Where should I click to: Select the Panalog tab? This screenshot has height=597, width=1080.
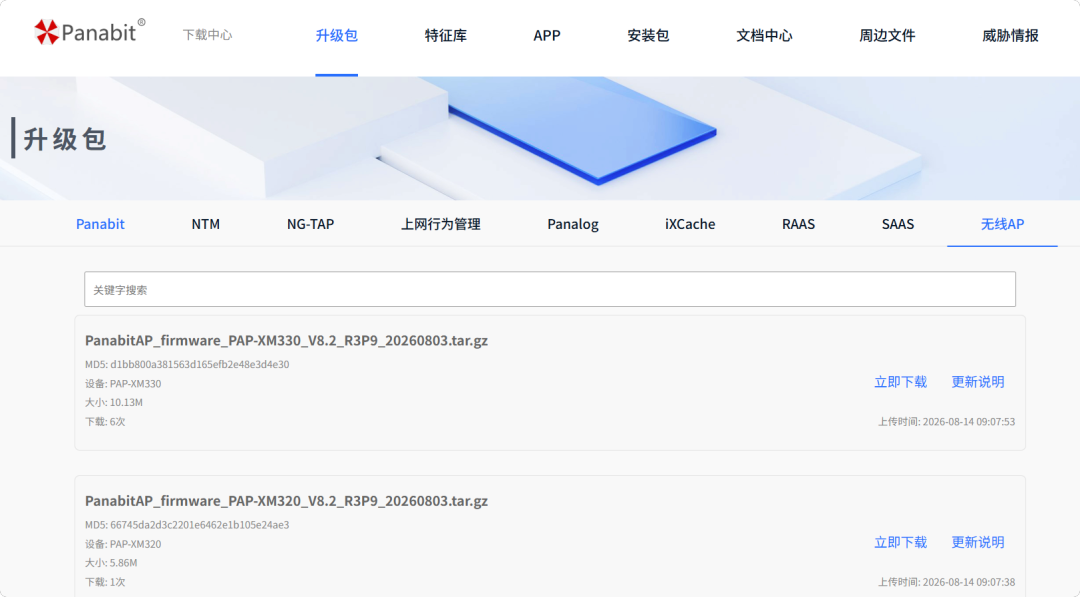point(572,224)
